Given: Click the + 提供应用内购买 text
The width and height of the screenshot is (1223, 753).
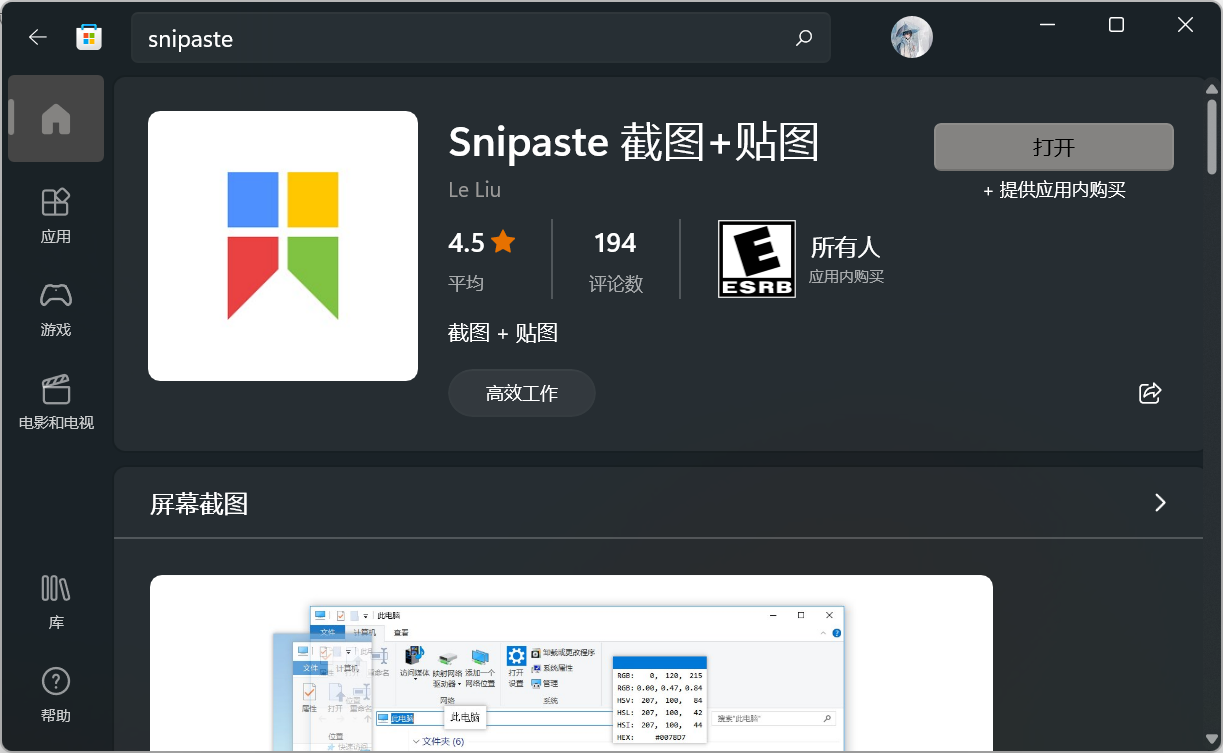Looking at the screenshot, I should 1054,190.
